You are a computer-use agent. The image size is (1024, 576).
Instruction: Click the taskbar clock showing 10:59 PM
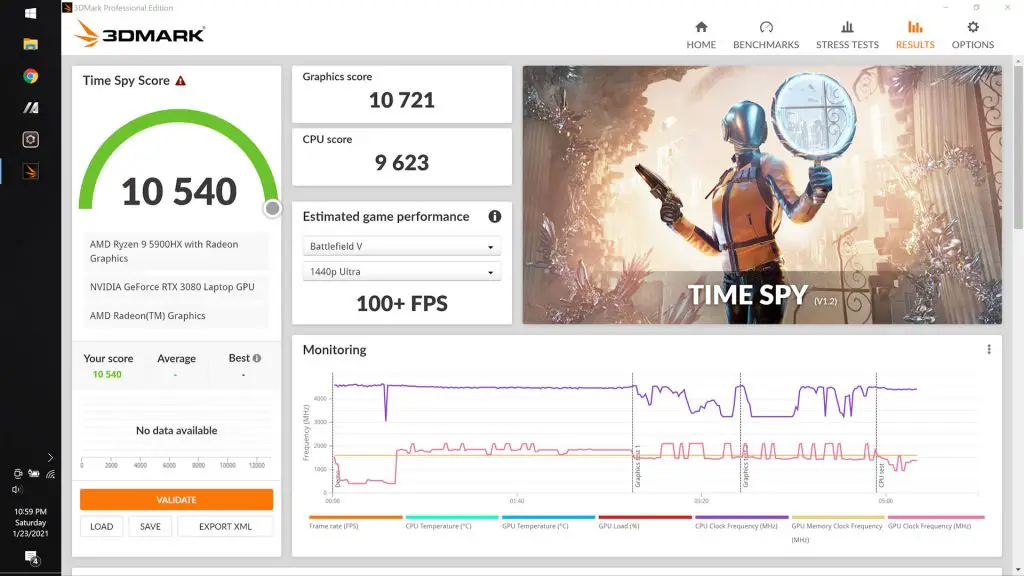(x=30, y=522)
